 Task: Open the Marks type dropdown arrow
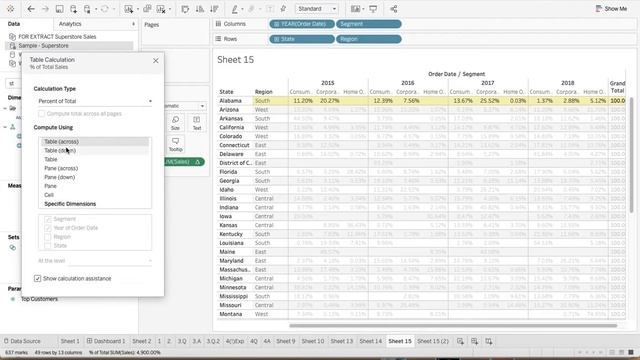coord(202,106)
